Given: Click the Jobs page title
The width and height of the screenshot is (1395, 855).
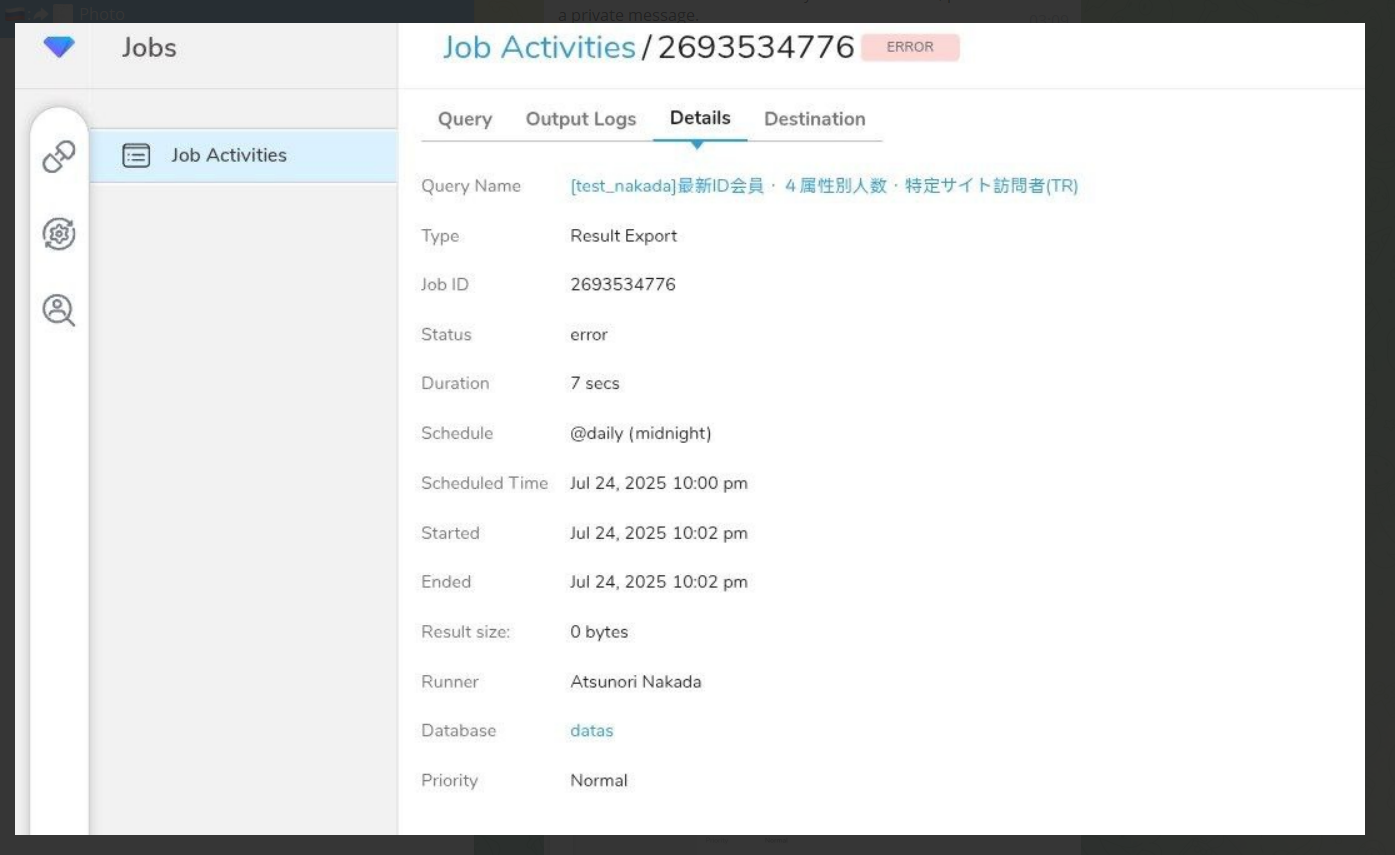Looking at the screenshot, I should point(149,47).
